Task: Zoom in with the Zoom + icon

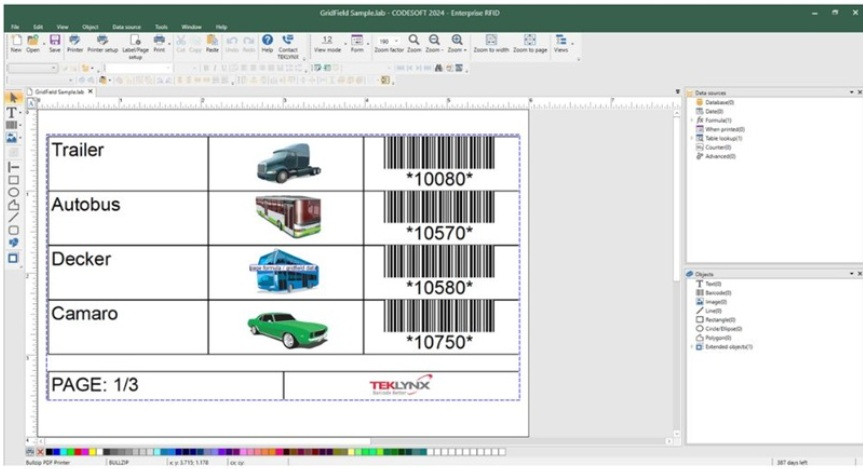Action: [x=457, y=43]
